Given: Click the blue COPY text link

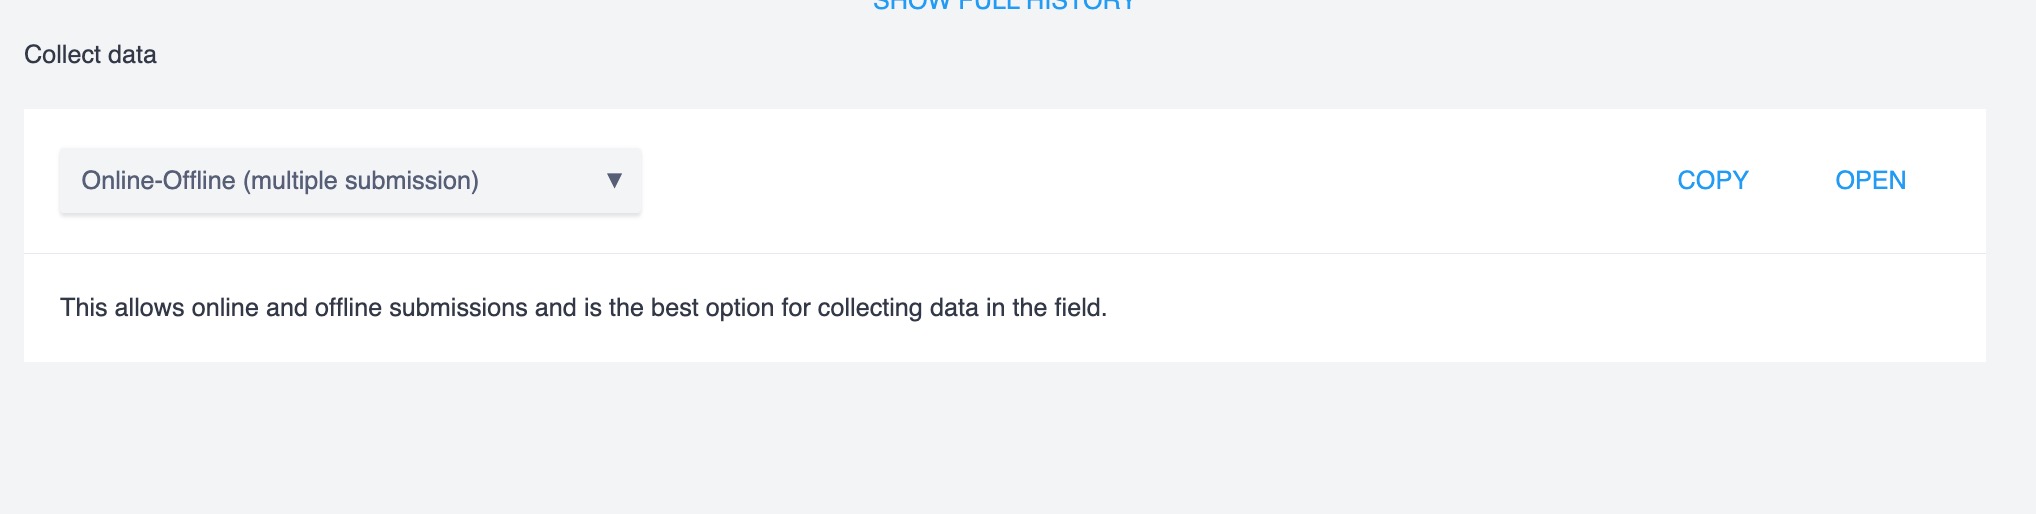Looking at the screenshot, I should tap(1712, 181).
